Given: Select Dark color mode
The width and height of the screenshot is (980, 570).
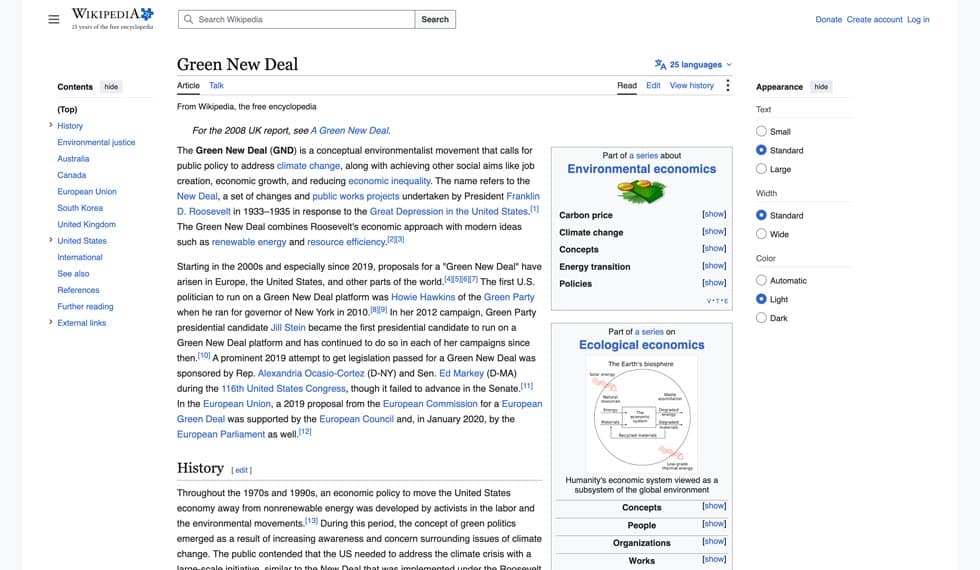Looking at the screenshot, I should (x=761, y=318).
